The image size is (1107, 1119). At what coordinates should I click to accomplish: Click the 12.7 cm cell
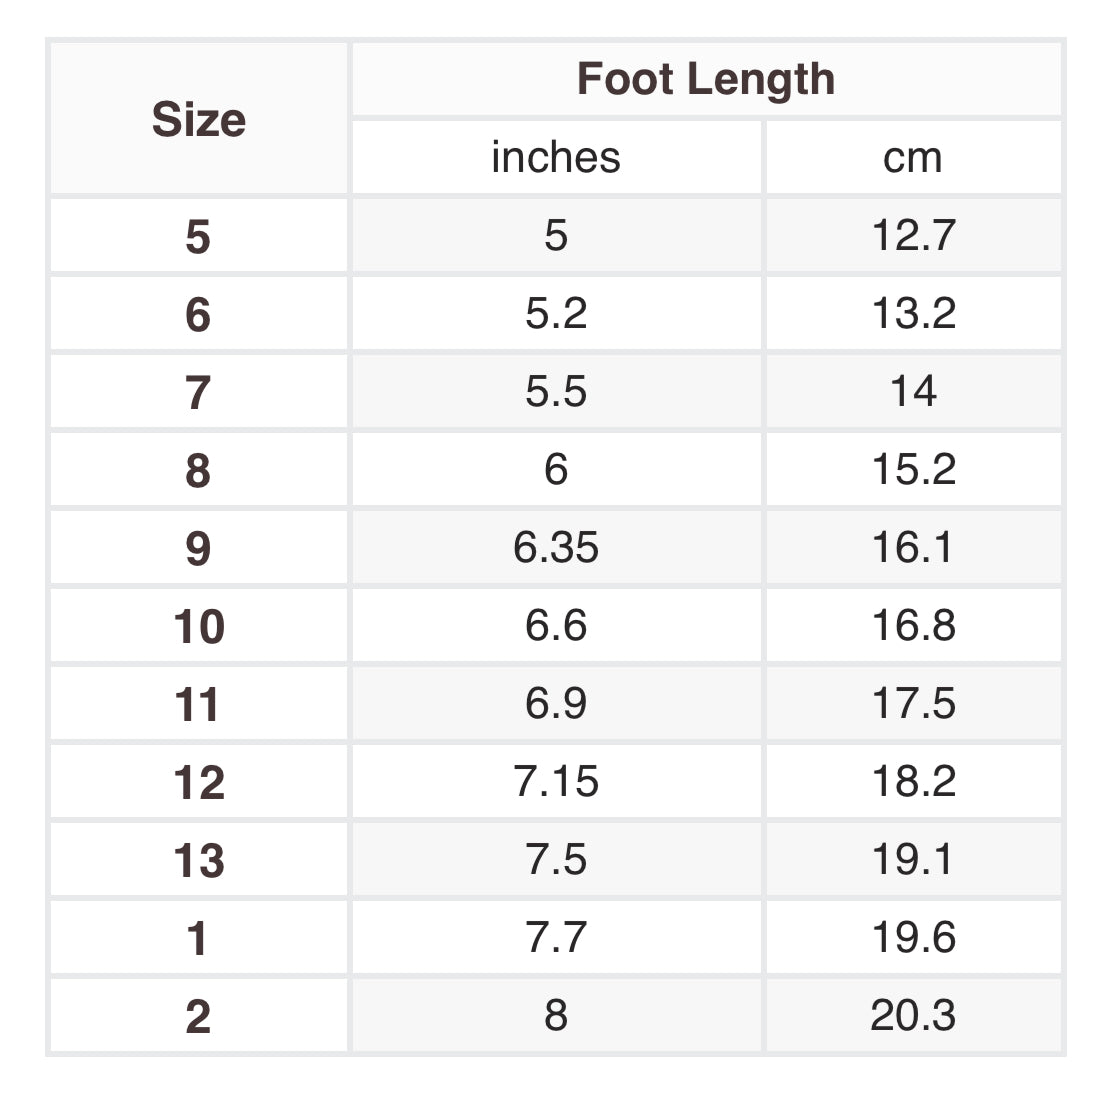pos(913,236)
